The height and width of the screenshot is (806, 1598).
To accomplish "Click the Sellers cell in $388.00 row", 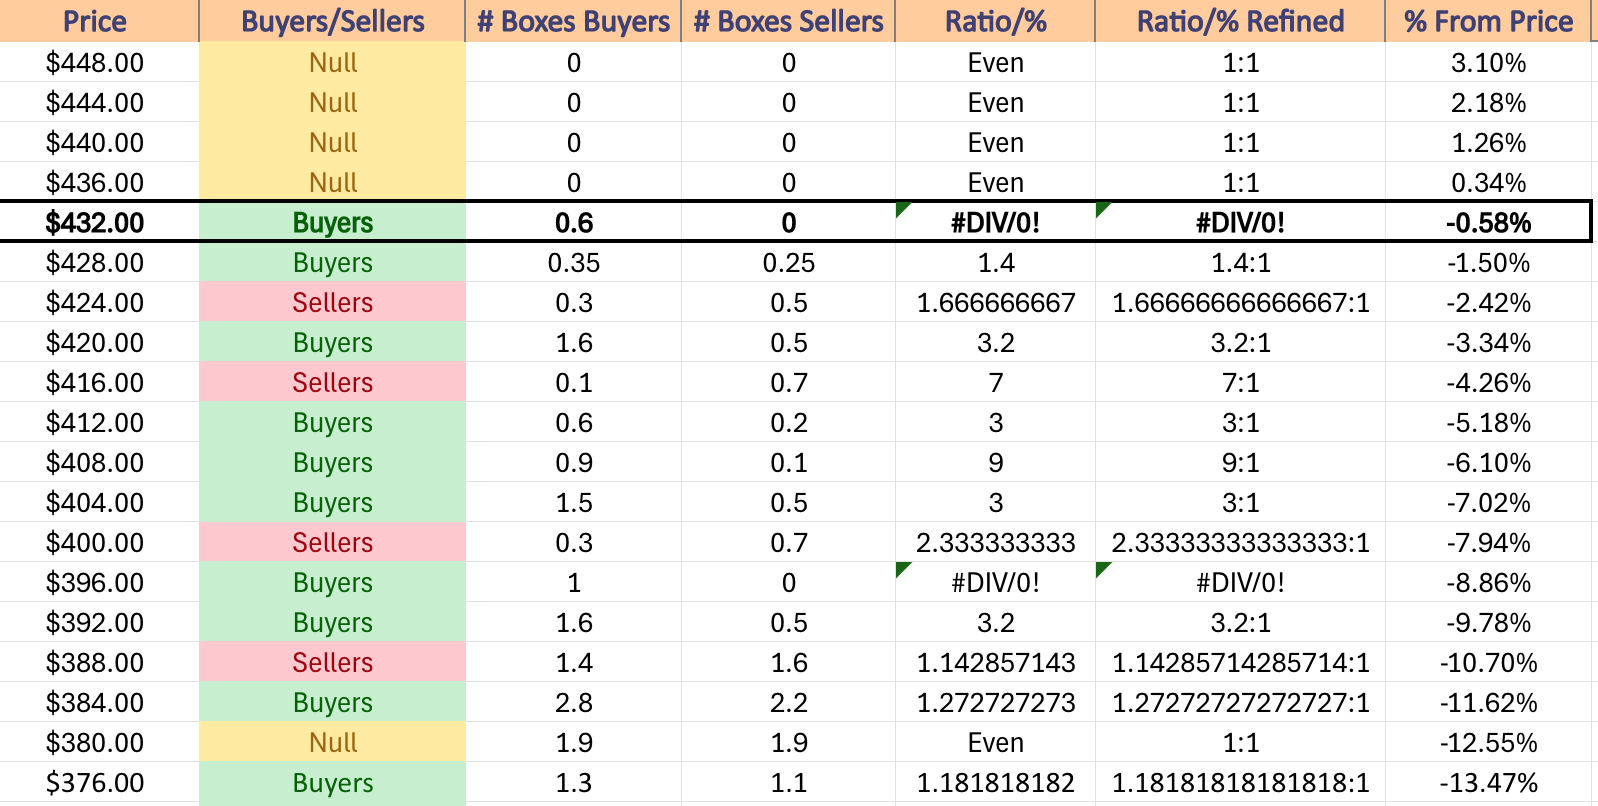I will coord(333,662).
